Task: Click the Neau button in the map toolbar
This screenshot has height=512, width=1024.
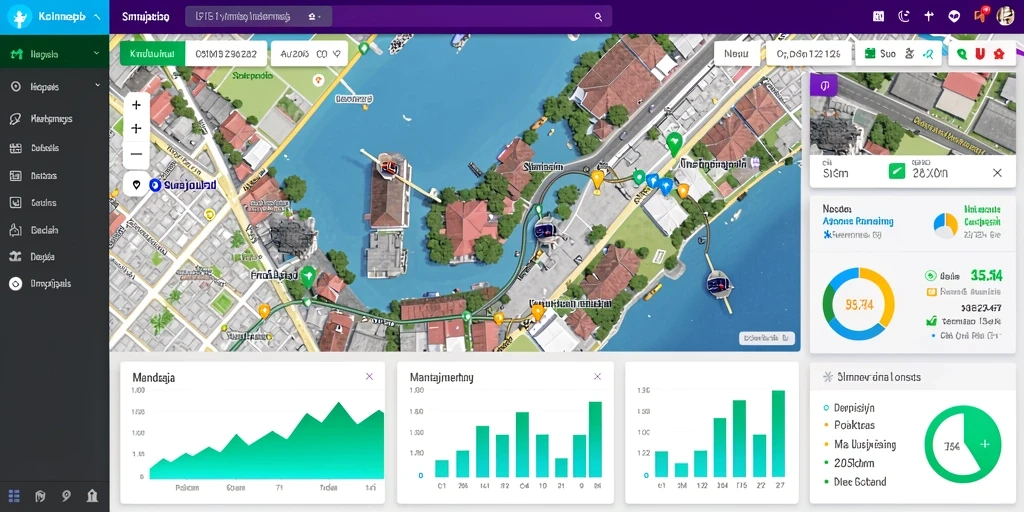Action: tap(737, 54)
